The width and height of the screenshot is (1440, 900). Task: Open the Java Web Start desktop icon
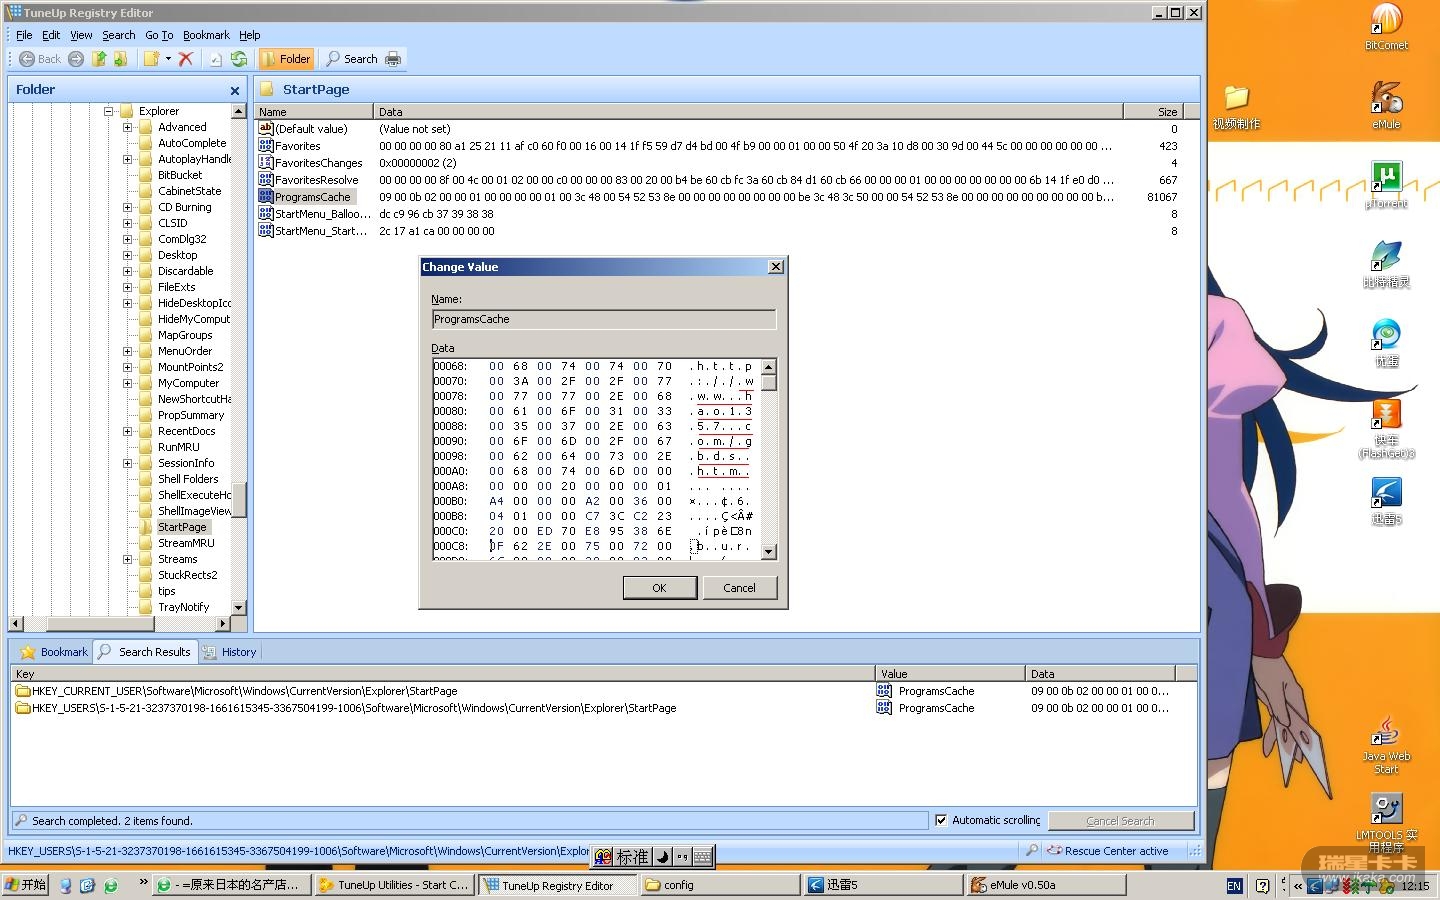[x=1386, y=745]
